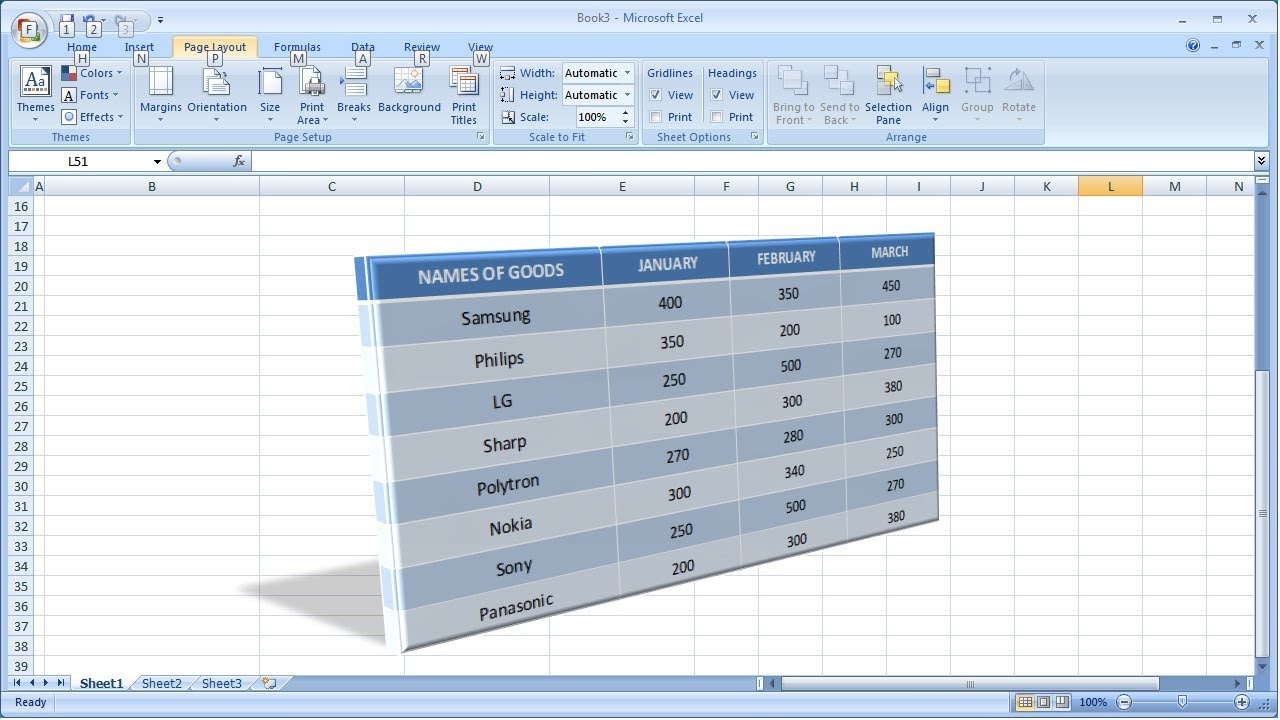The width and height of the screenshot is (1280, 720).
Task: Click the Name Box showing L51
Action: point(79,161)
